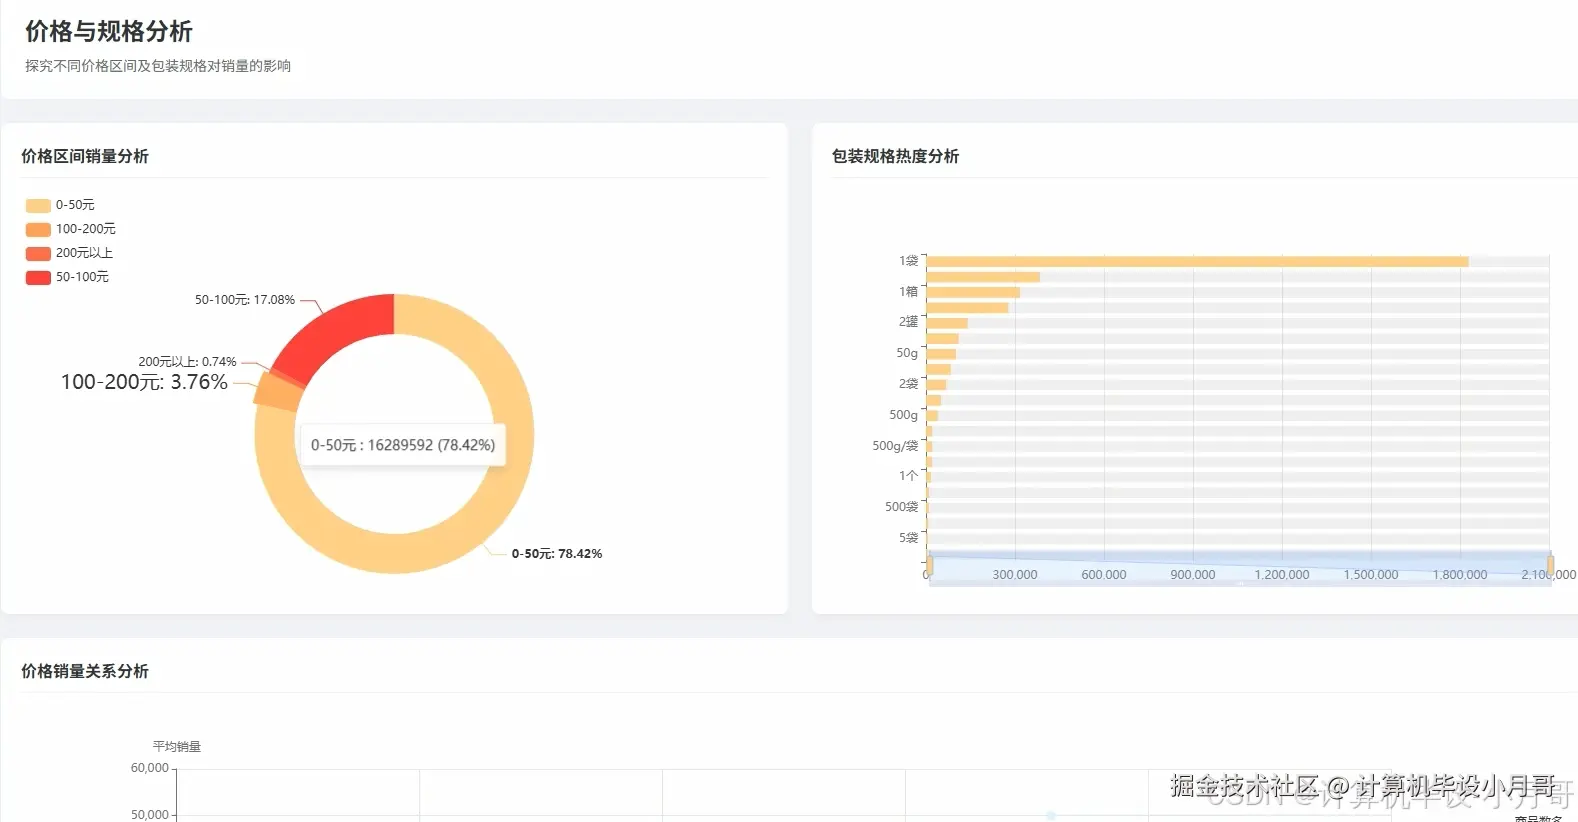The height and width of the screenshot is (822, 1578).
Task: Click the right data zoom slider handle
Action: click(x=1551, y=566)
